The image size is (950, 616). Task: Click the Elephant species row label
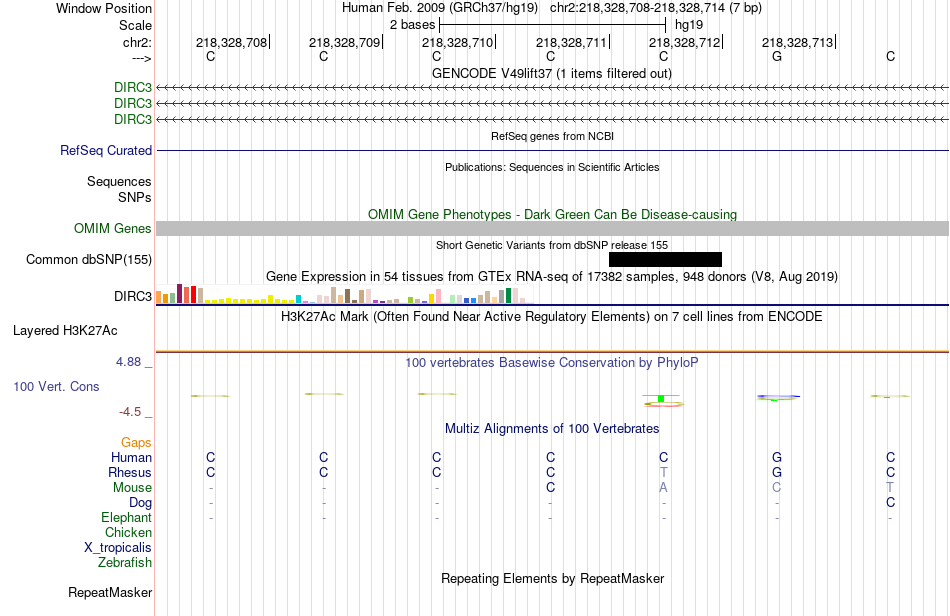point(126,517)
